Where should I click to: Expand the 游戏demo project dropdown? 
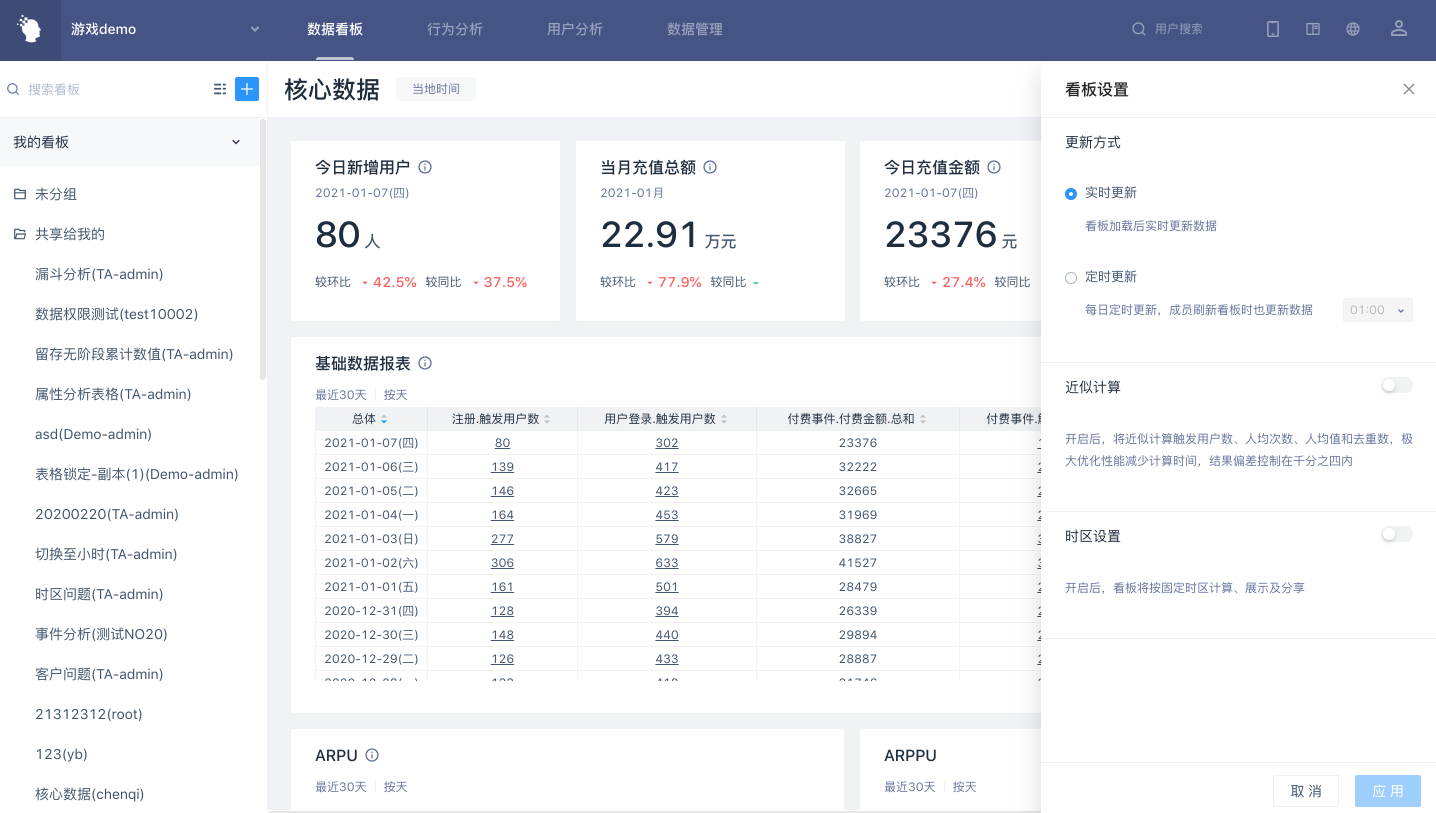pos(255,29)
